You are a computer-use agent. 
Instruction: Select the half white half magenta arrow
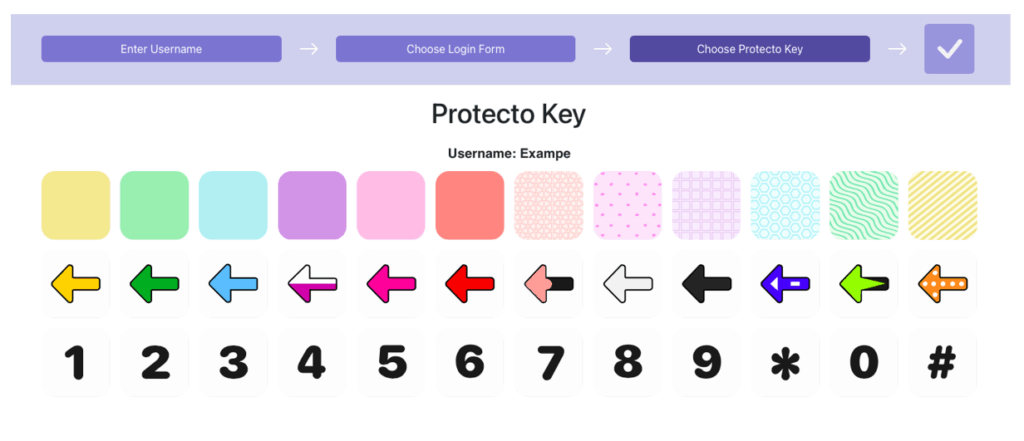pyautogui.click(x=312, y=284)
